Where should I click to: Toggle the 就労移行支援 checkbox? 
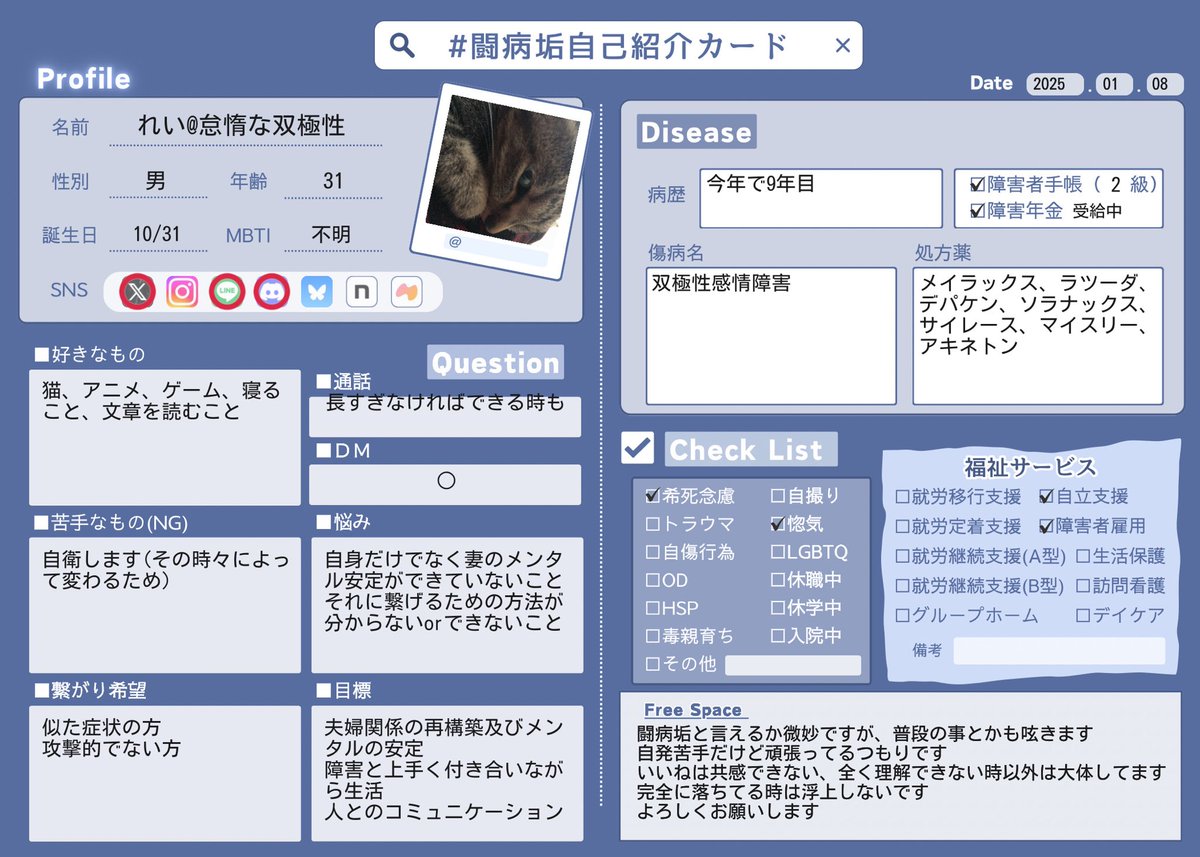(x=902, y=497)
